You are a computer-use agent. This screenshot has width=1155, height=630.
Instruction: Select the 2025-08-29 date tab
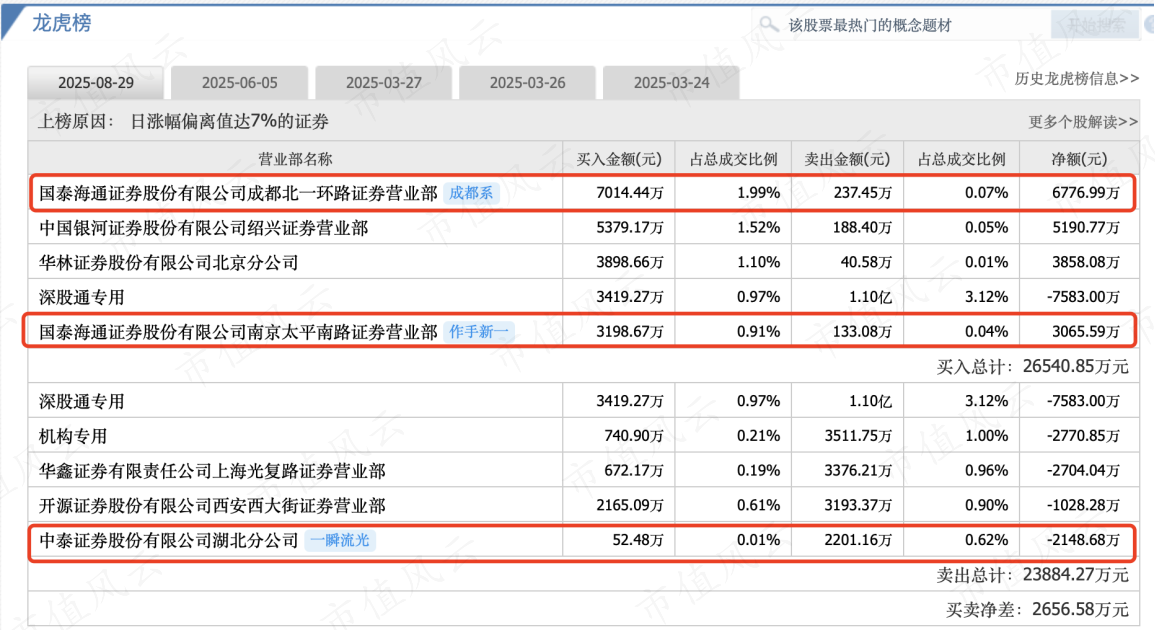click(x=96, y=83)
